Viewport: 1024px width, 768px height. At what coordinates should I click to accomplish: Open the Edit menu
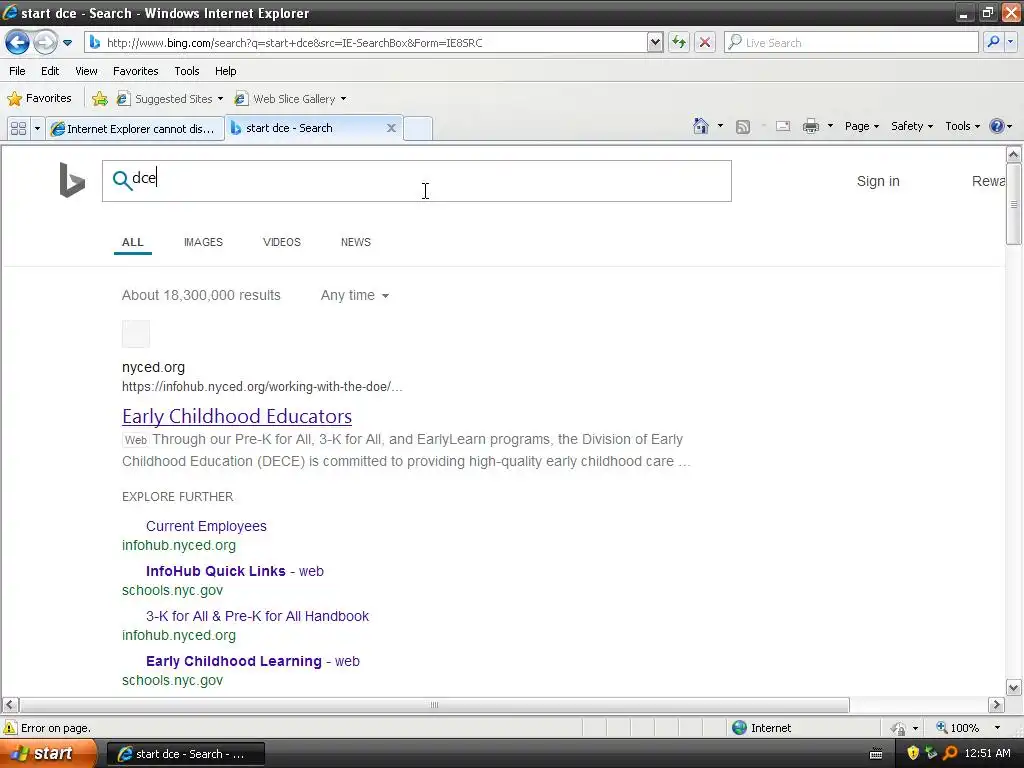[x=50, y=71]
